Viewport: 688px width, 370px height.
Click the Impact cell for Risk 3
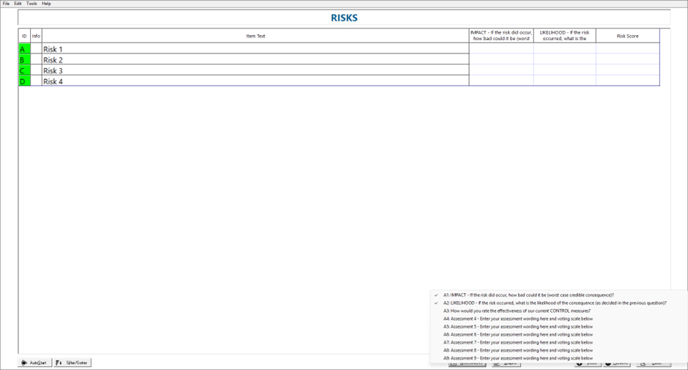501,70
